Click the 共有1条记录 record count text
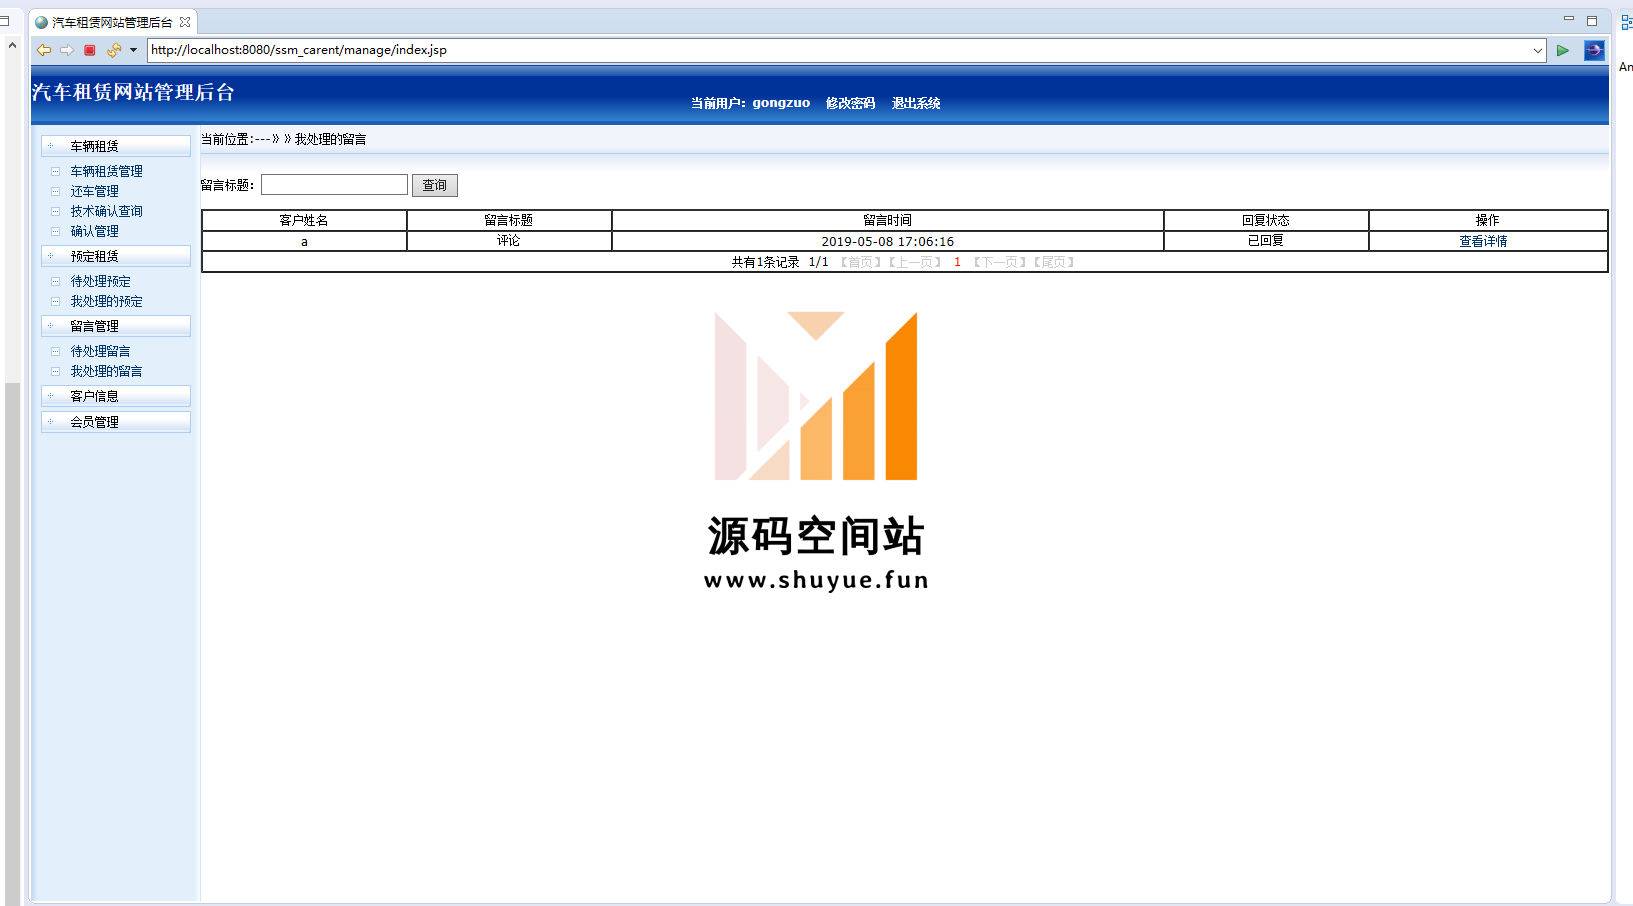This screenshot has height=906, width=1633. click(765, 262)
